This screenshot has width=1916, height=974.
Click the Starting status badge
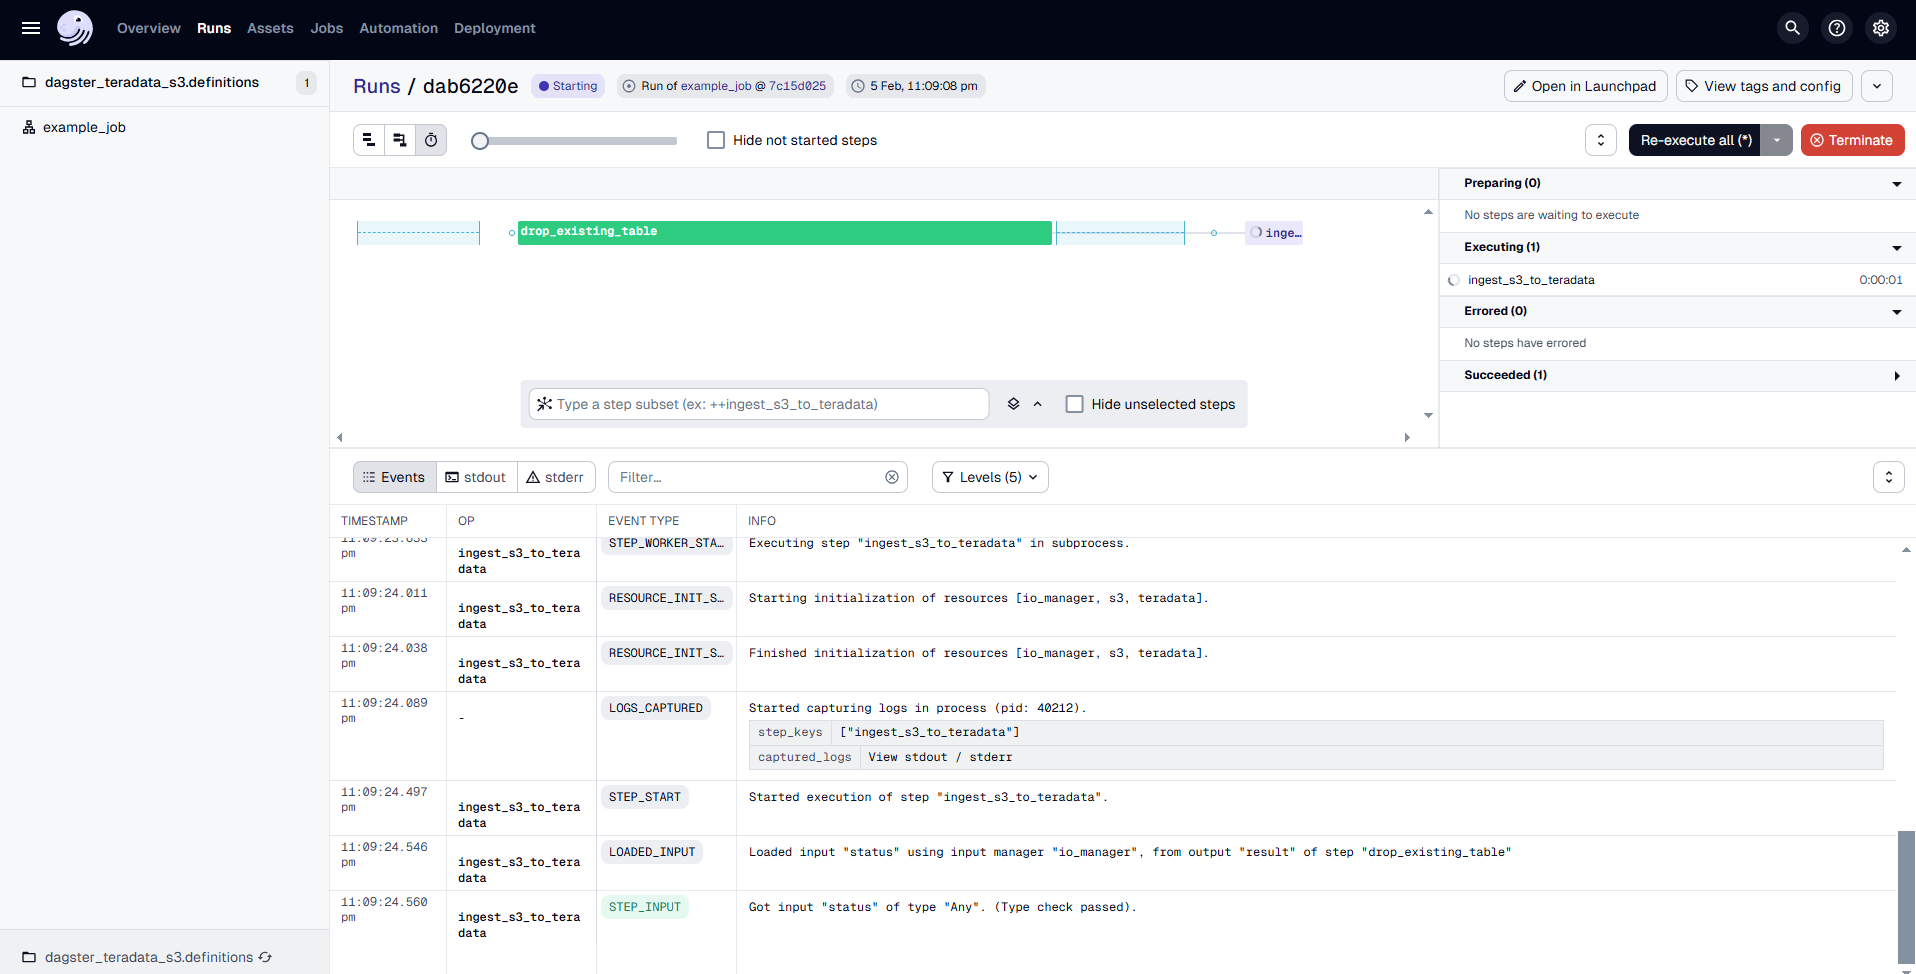[568, 86]
